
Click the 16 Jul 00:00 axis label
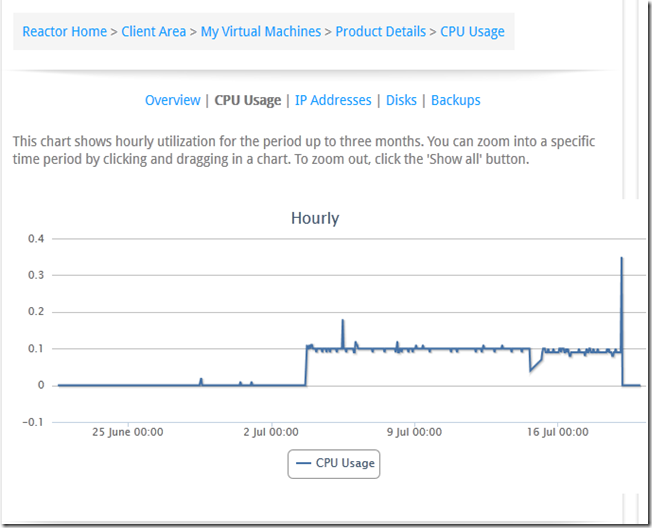pyautogui.click(x=558, y=432)
